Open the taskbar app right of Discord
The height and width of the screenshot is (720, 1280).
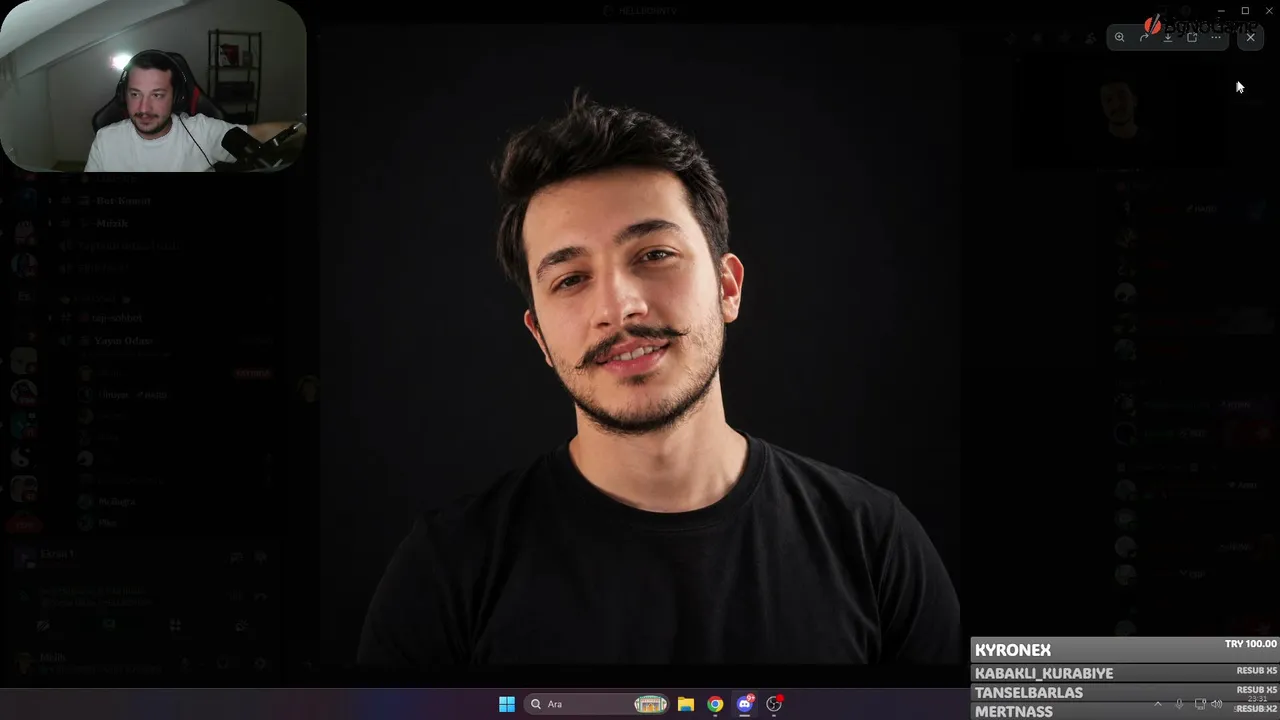click(774, 704)
